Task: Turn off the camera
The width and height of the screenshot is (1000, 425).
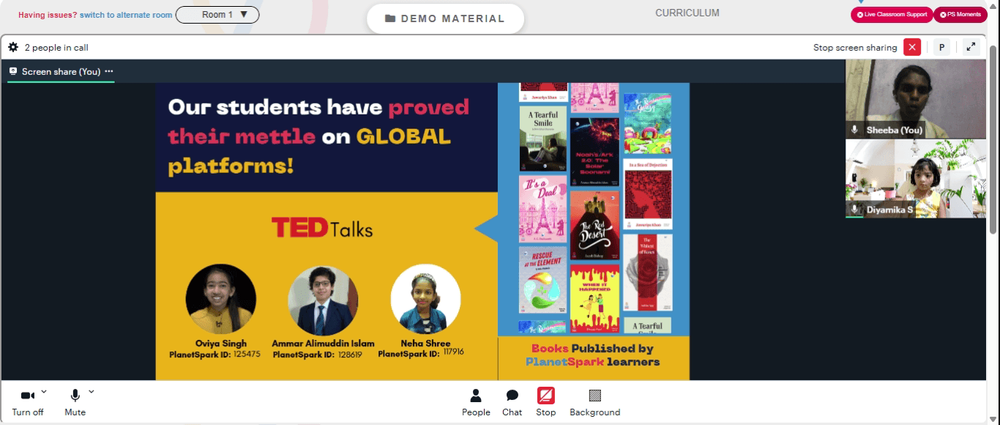Action: pos(27,403)
